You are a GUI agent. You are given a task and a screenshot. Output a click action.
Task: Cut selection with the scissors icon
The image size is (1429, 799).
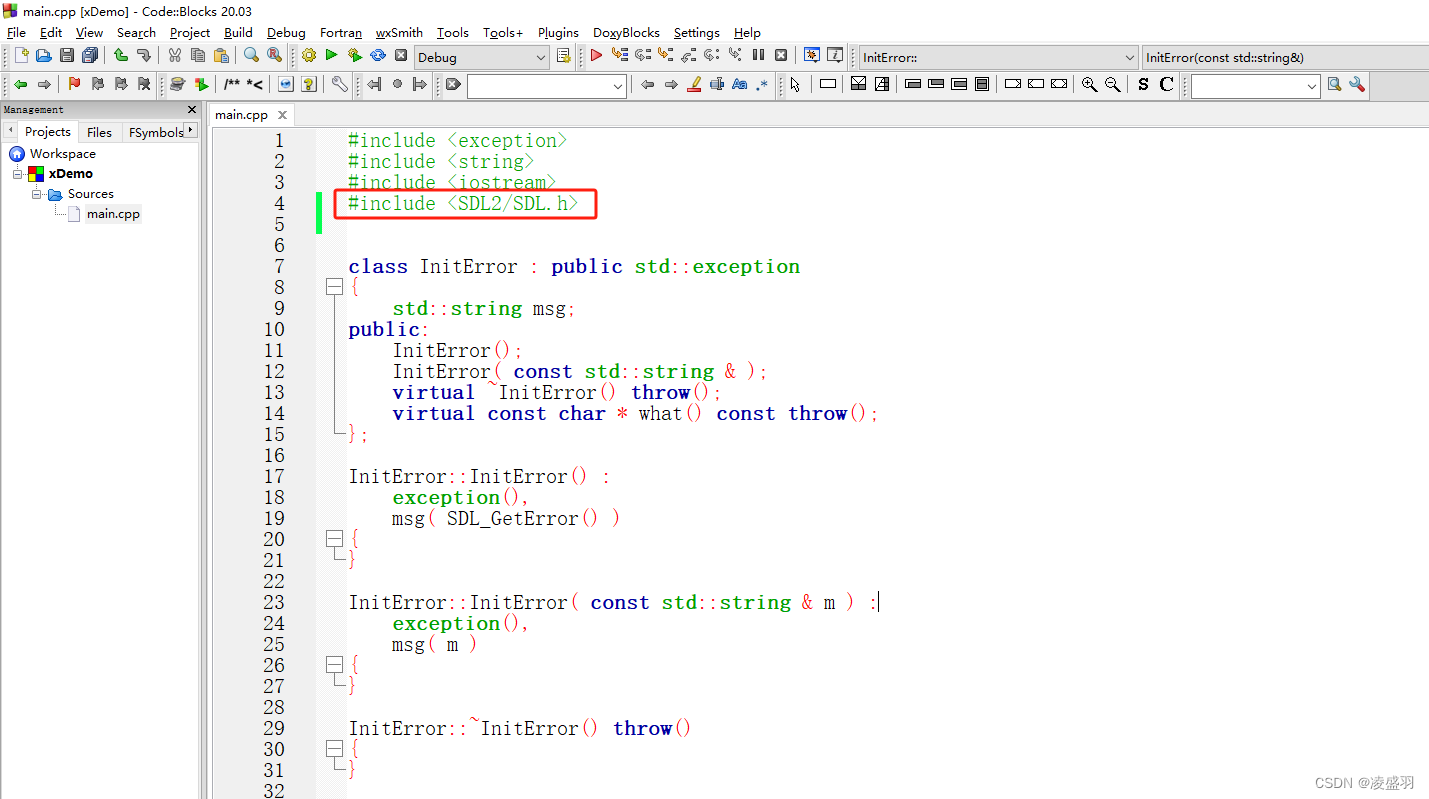pyautogui.click(x=175, y=56)
